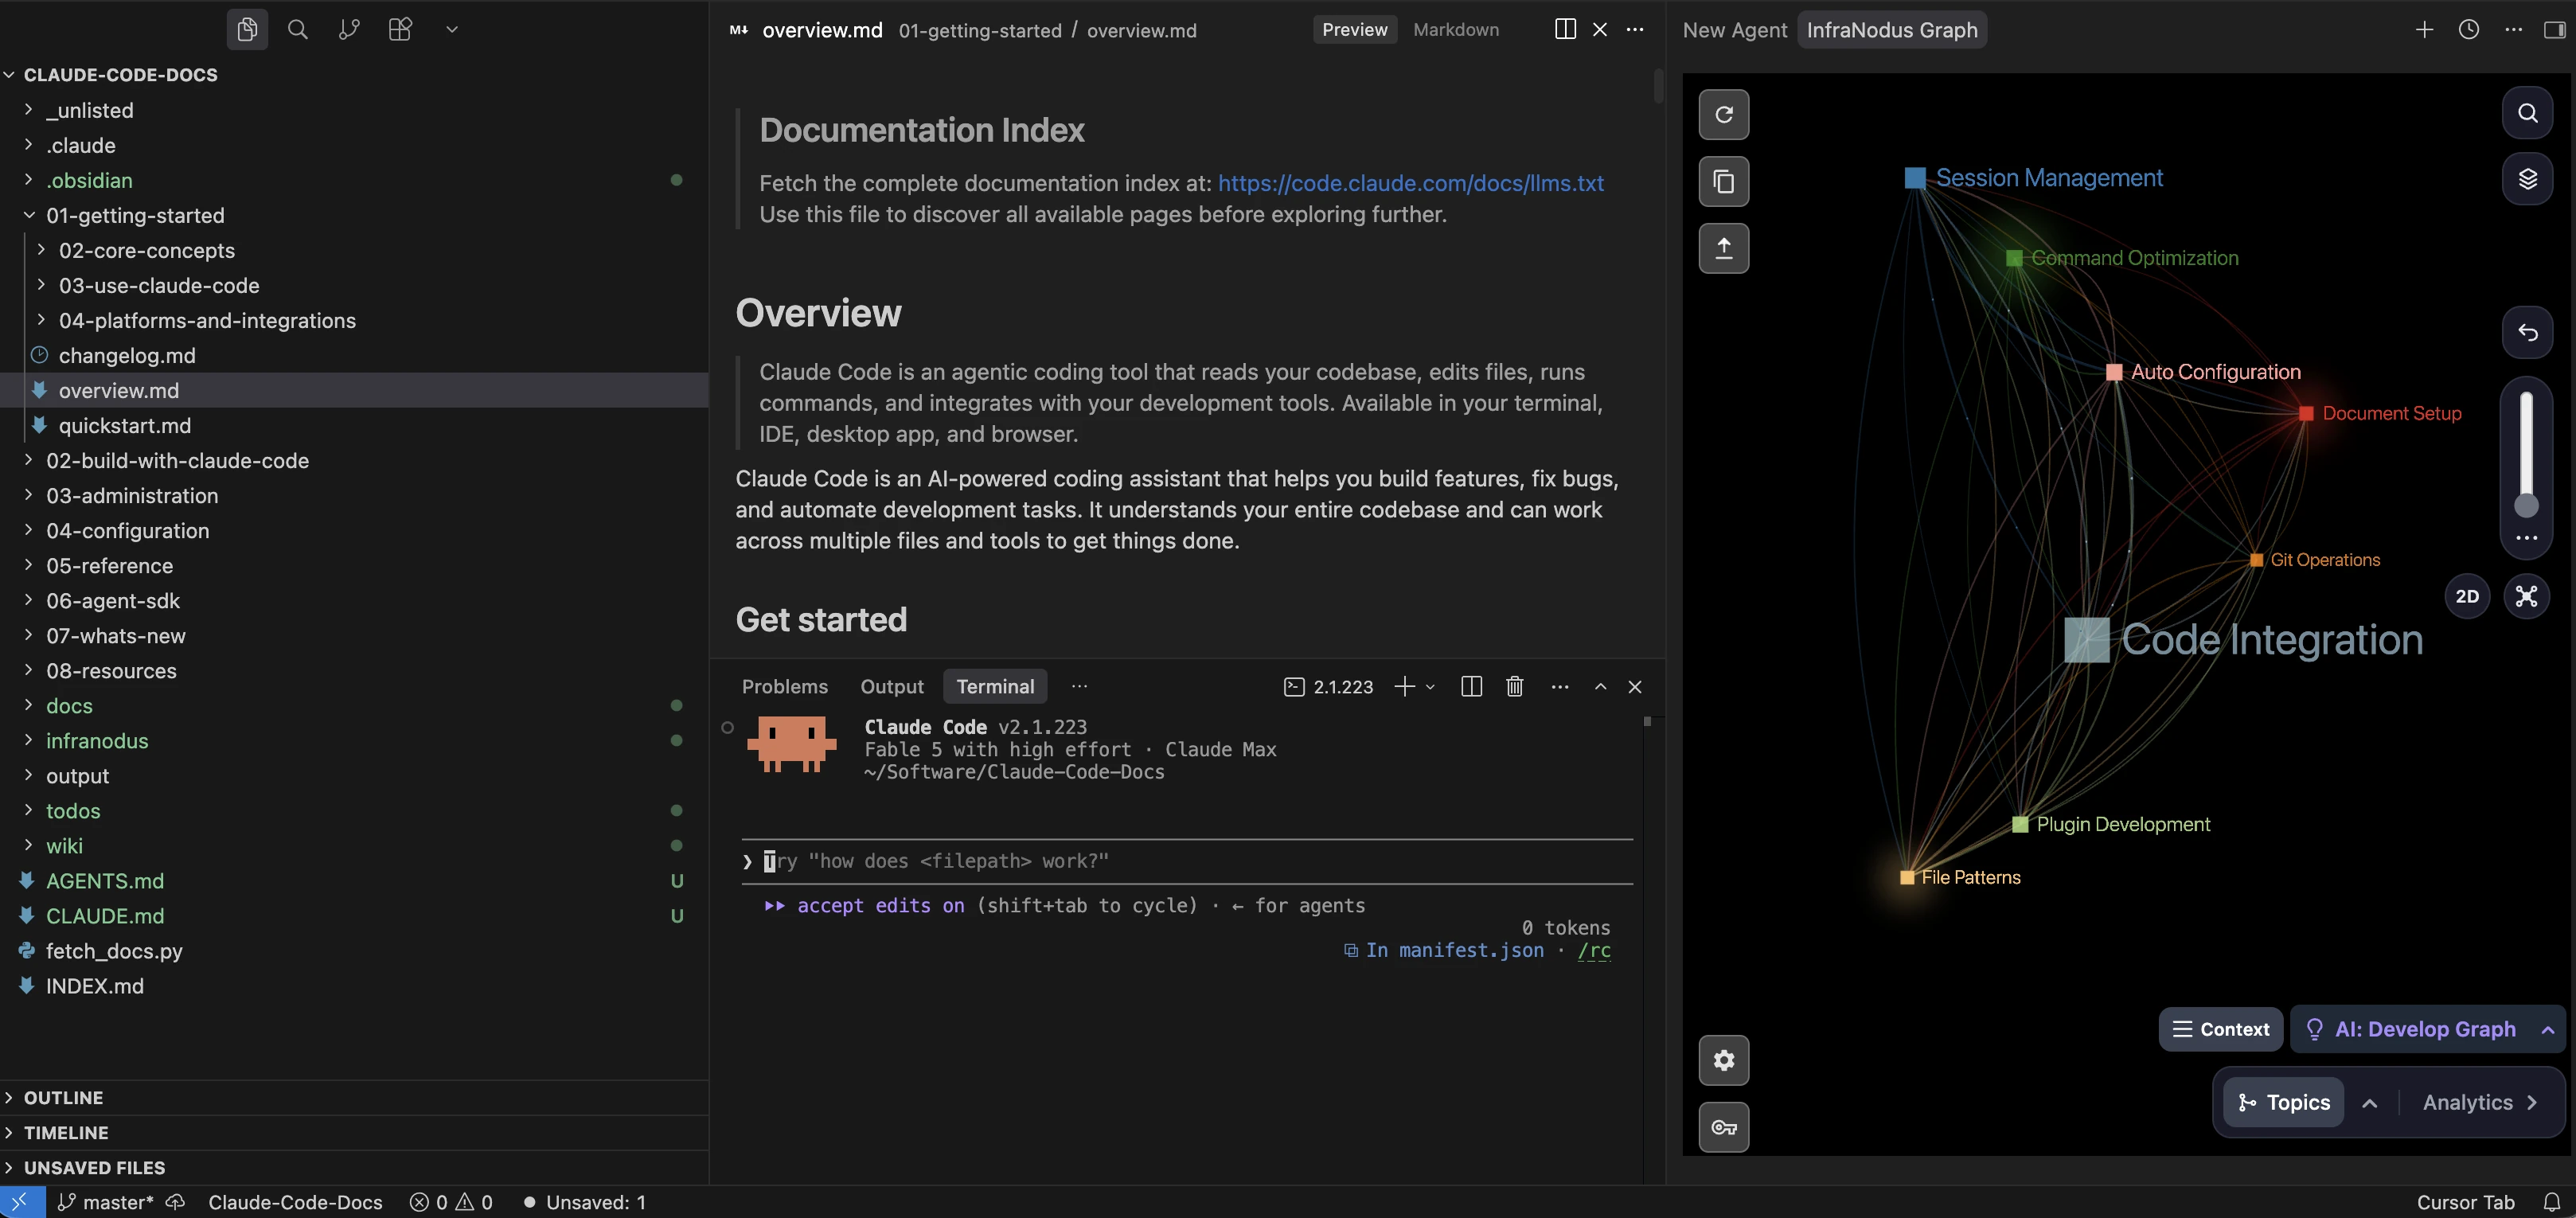Switch to the Markdown source mode
Viewport: 2576px width, 1218px height.
click(1456, 29)
